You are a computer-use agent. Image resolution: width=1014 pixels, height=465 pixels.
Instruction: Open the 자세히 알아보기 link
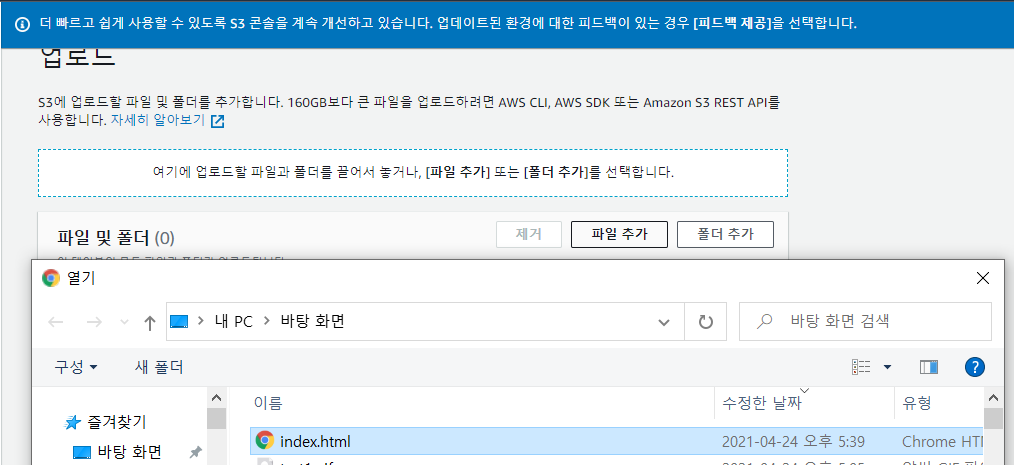158,120
